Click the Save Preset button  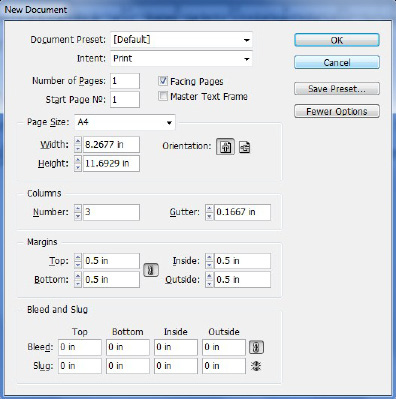click(337, 89)
